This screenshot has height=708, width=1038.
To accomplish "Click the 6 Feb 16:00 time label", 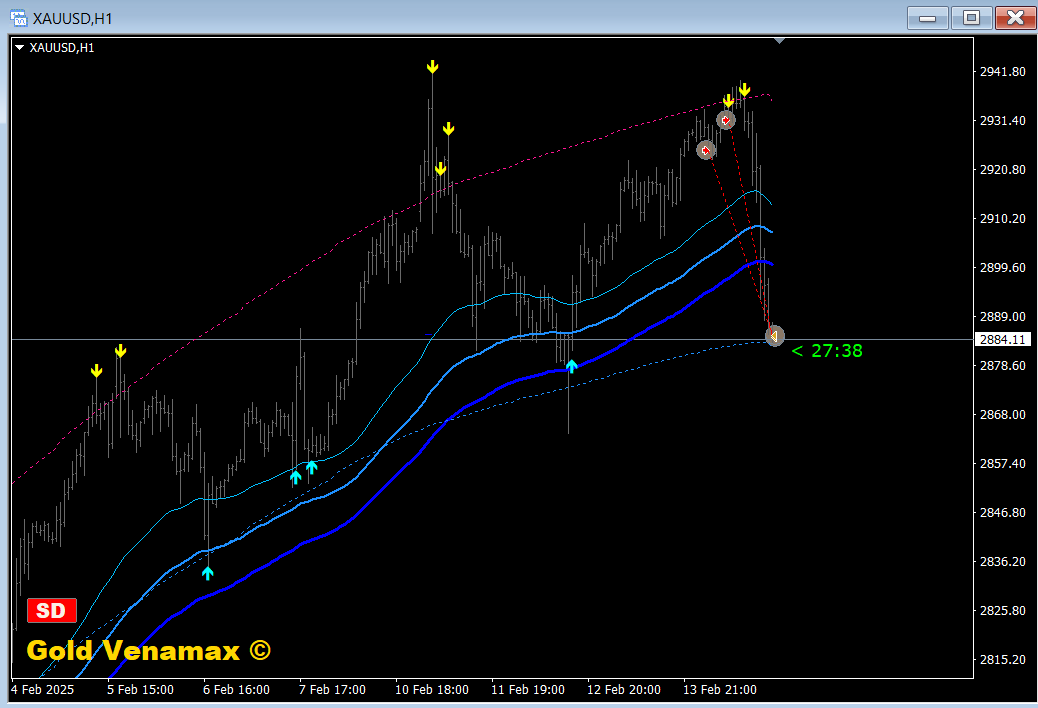I will click(x=236, y=689).
